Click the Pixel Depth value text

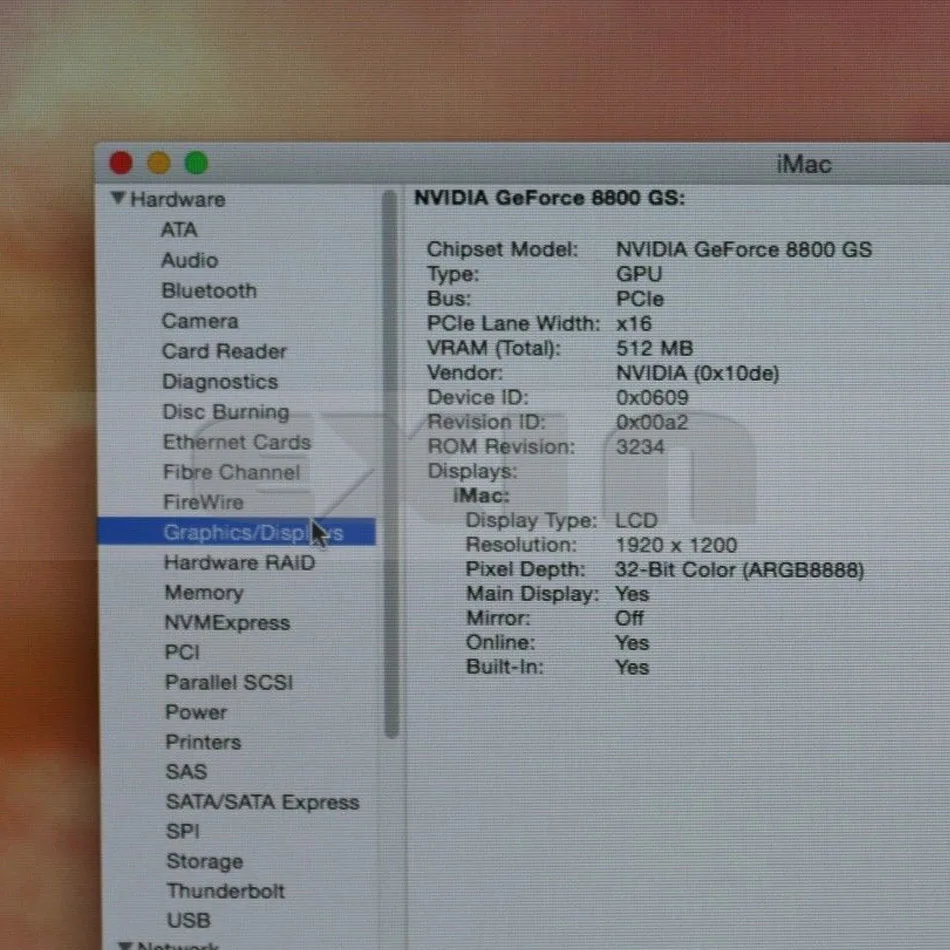(x=739, y=570)
